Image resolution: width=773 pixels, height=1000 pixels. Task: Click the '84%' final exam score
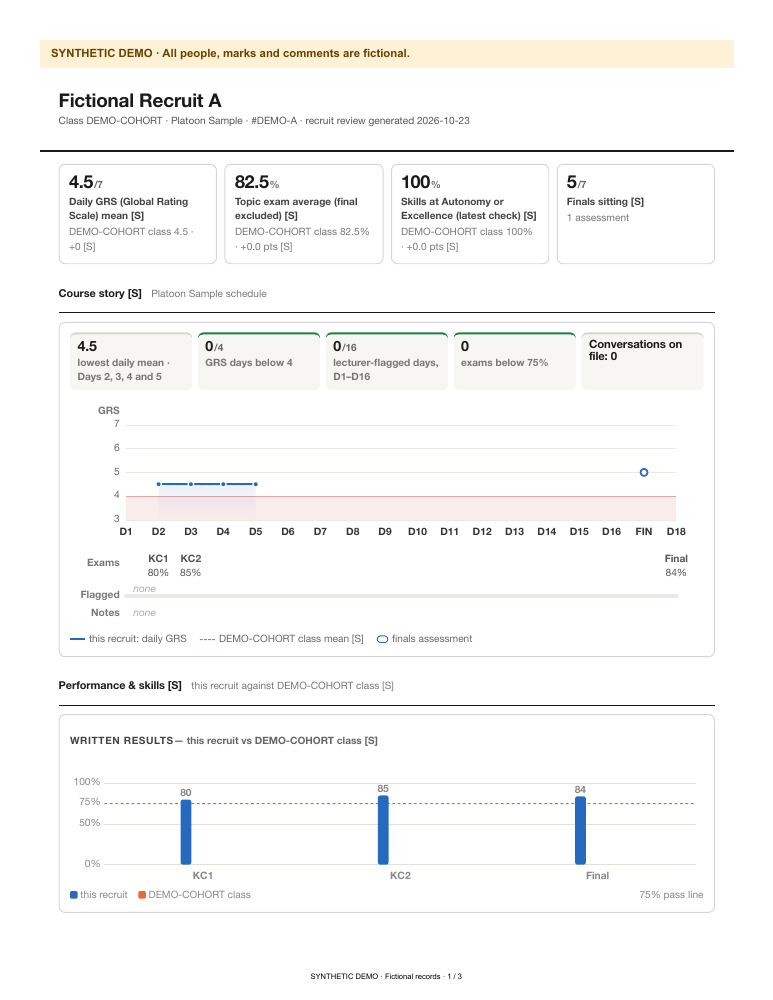(676, 573)
